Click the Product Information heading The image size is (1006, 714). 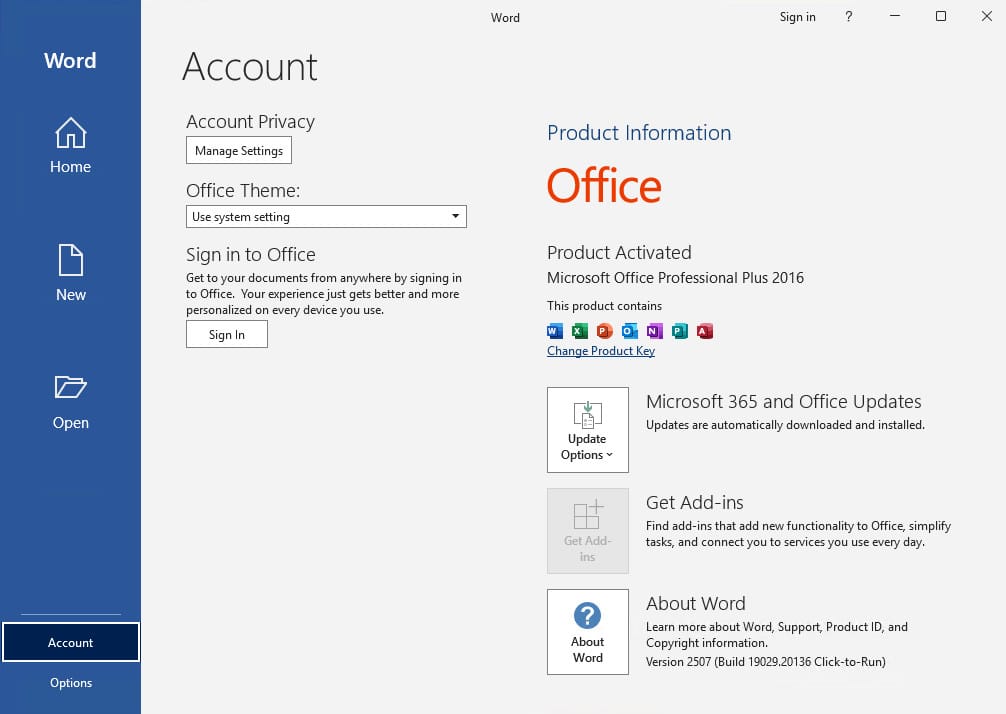coord(639,133)
